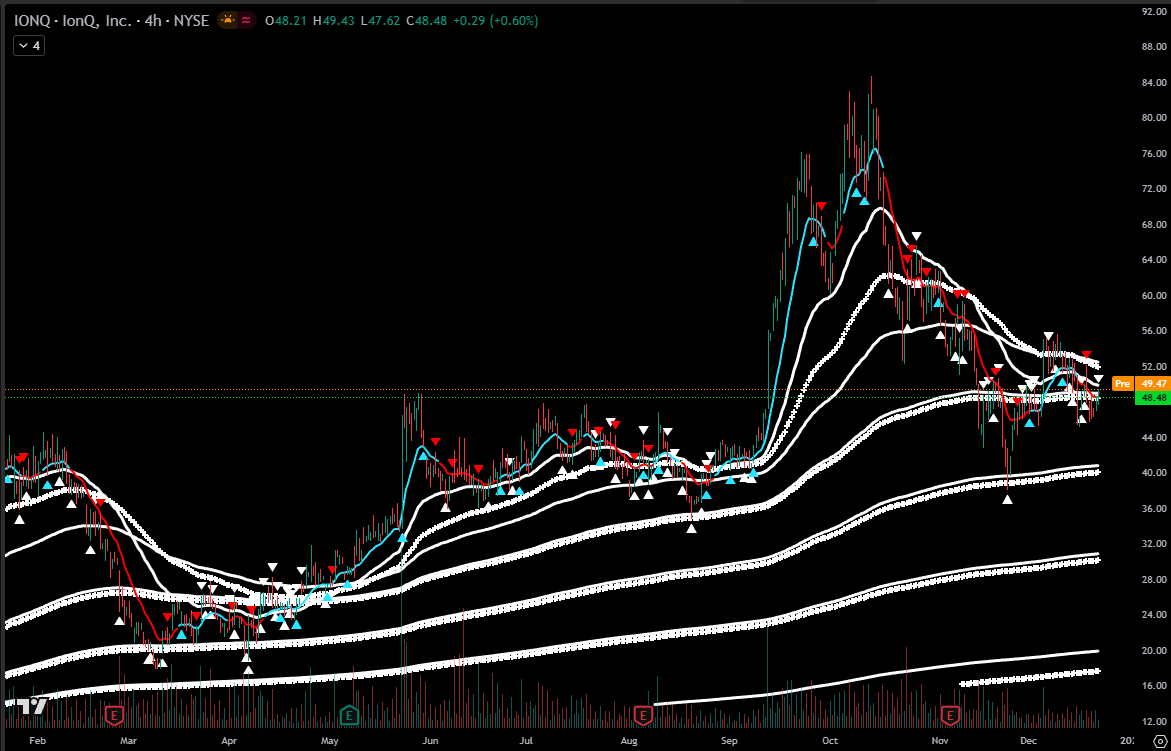Viewport: 1171px width, 751px height.
Task: Click the pink data-status wave icon
Action: [x=246, y=20]
